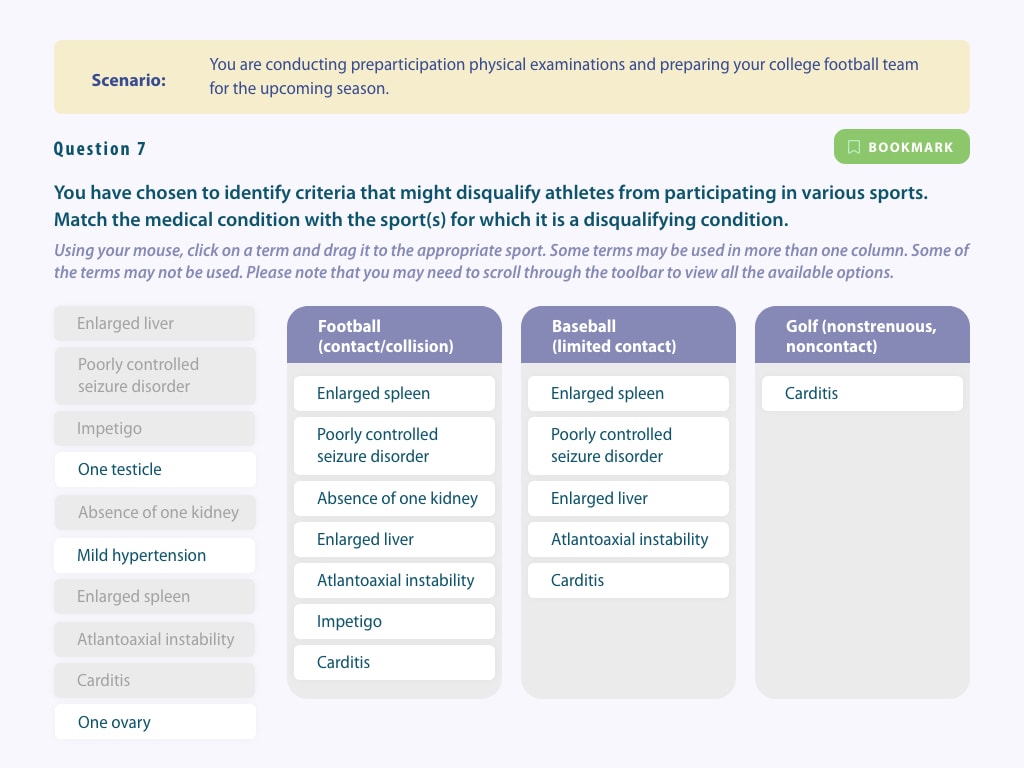Screen dimensions: 1024x768
Task: Click the greyed Impetigo term in the list
Action: click(x=155, y=428)
